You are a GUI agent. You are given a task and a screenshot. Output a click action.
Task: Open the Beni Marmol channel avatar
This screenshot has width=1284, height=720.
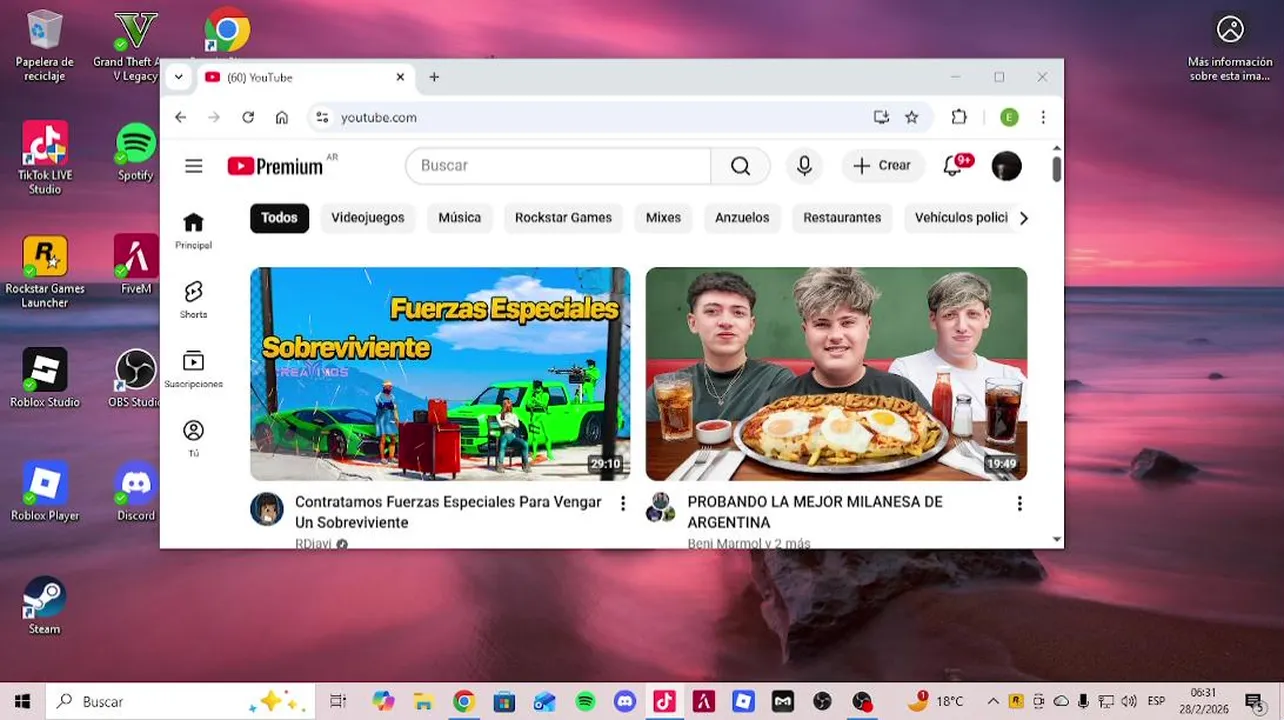click(661, 508)
